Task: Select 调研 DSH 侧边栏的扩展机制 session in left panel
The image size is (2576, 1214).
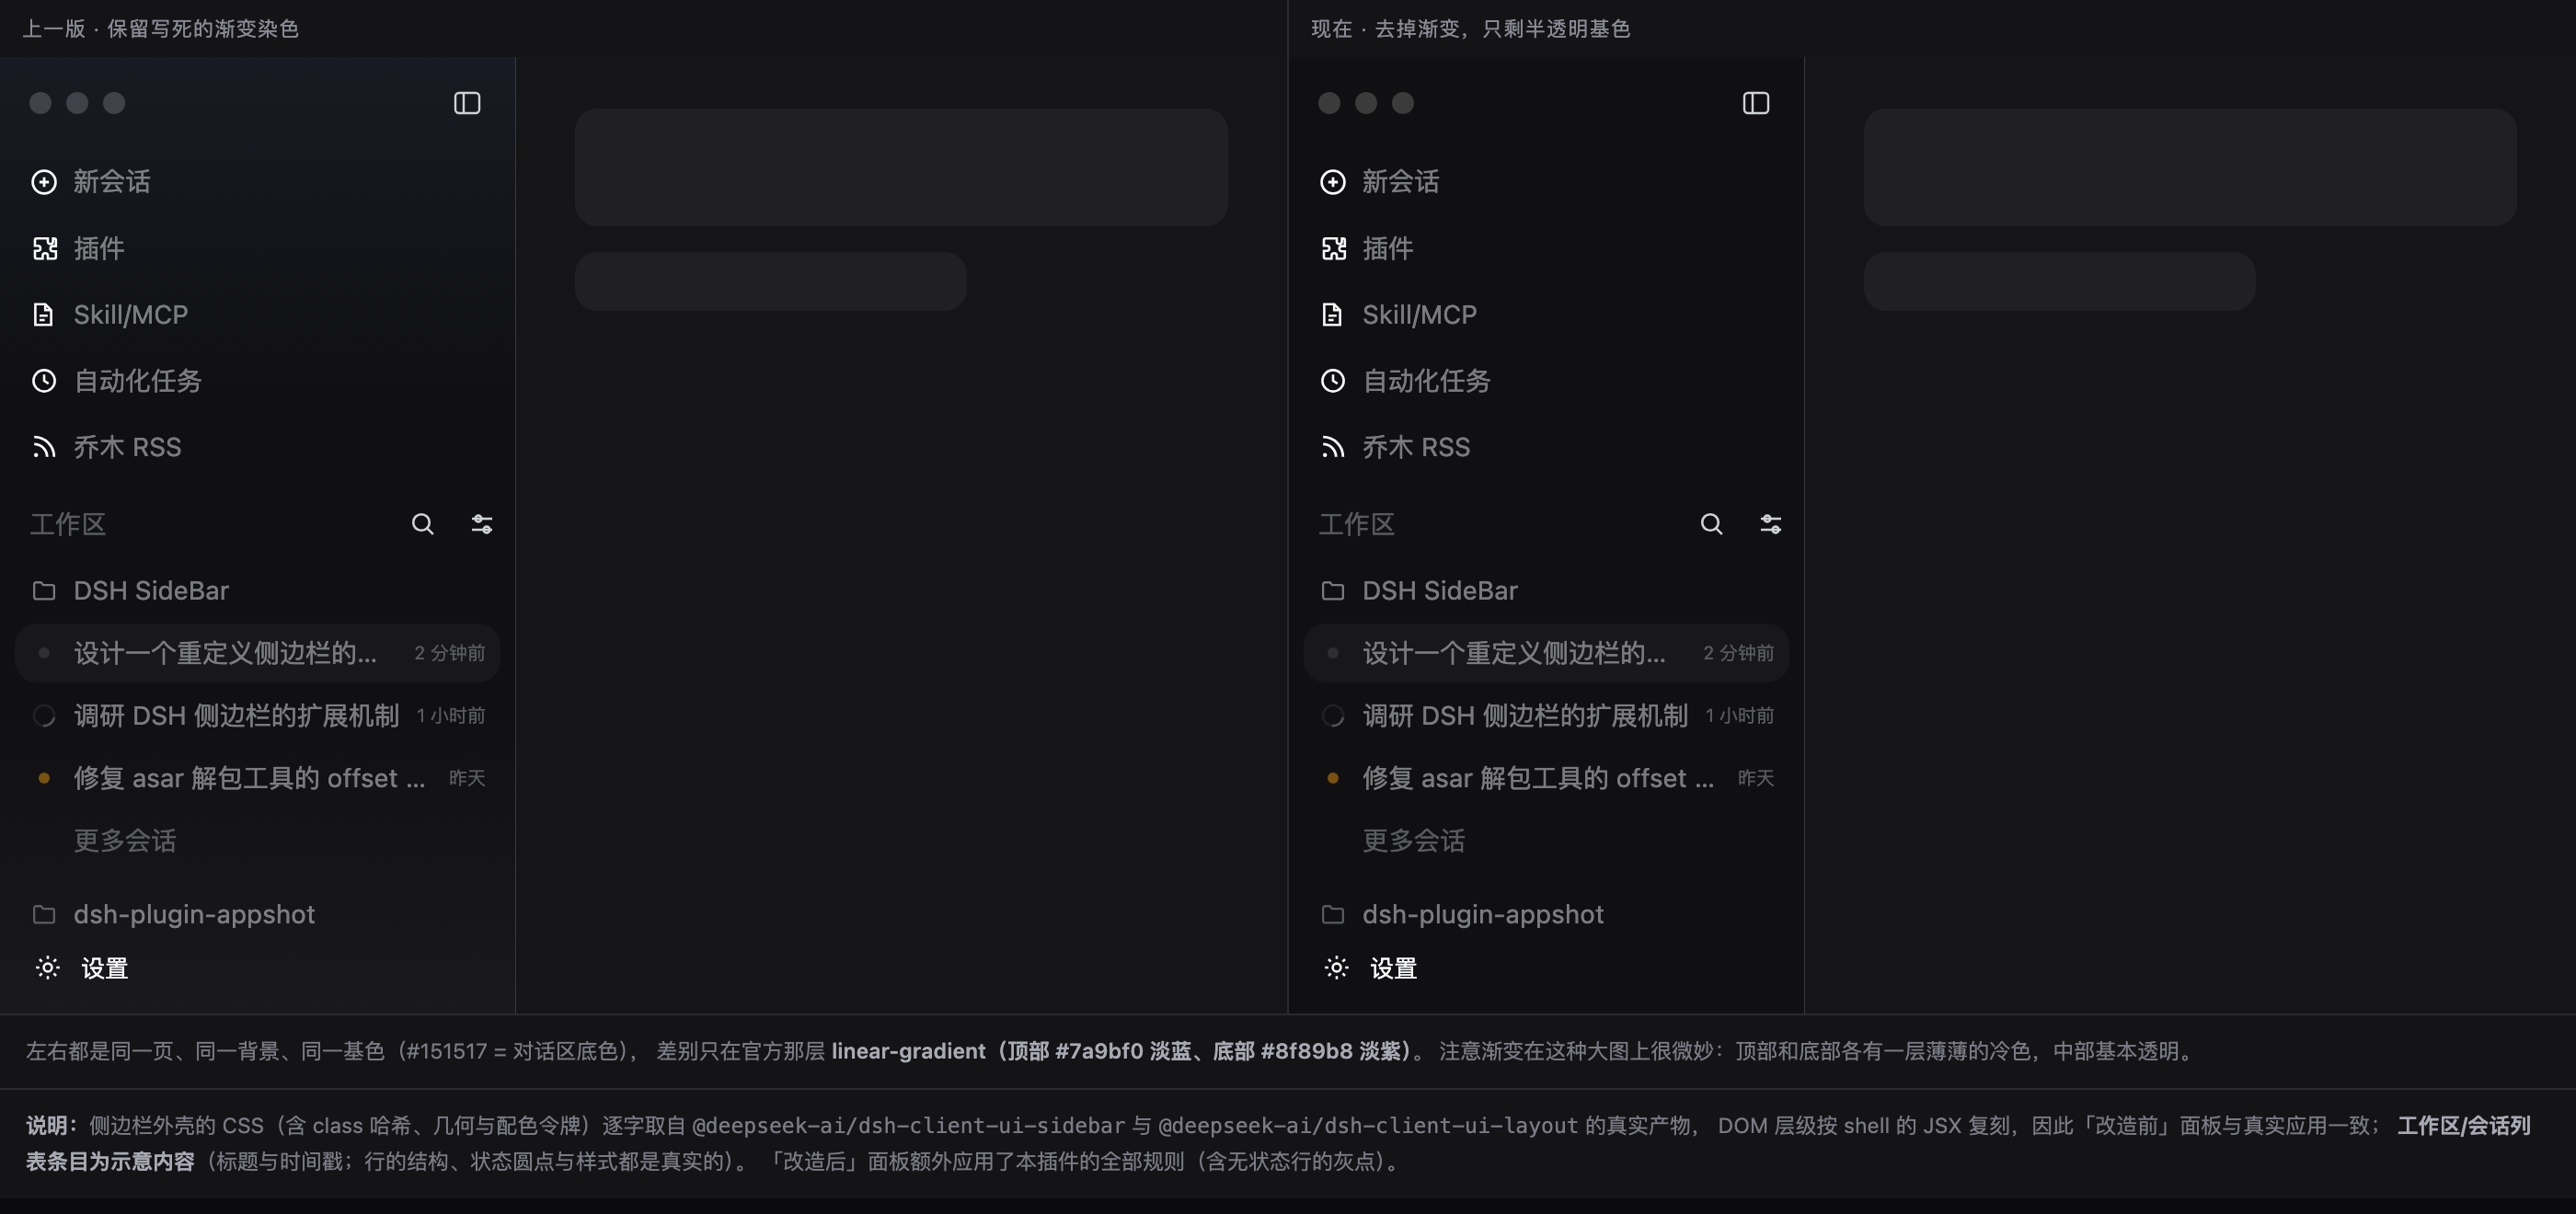Action: 257,716
